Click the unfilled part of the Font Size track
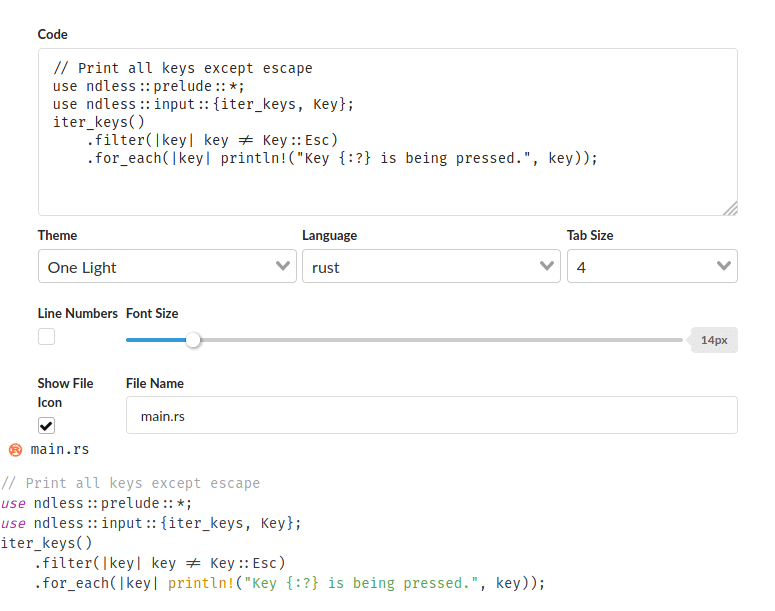This screenshot has height=611, width=775. [x=440, y=340]
